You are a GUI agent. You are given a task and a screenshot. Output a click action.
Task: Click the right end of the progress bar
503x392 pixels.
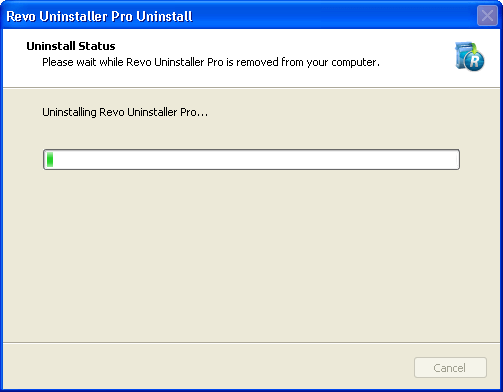tap(456, 159)
